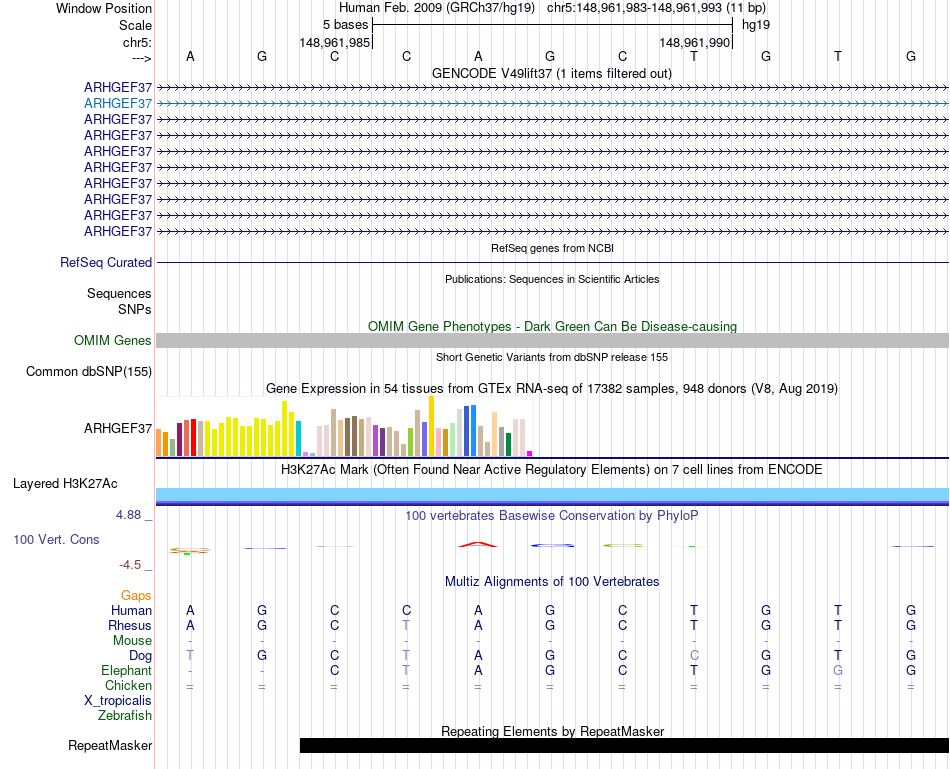950x769 pixels.
Task: Select the chr5: ruler label
Action: click(137, 42)
